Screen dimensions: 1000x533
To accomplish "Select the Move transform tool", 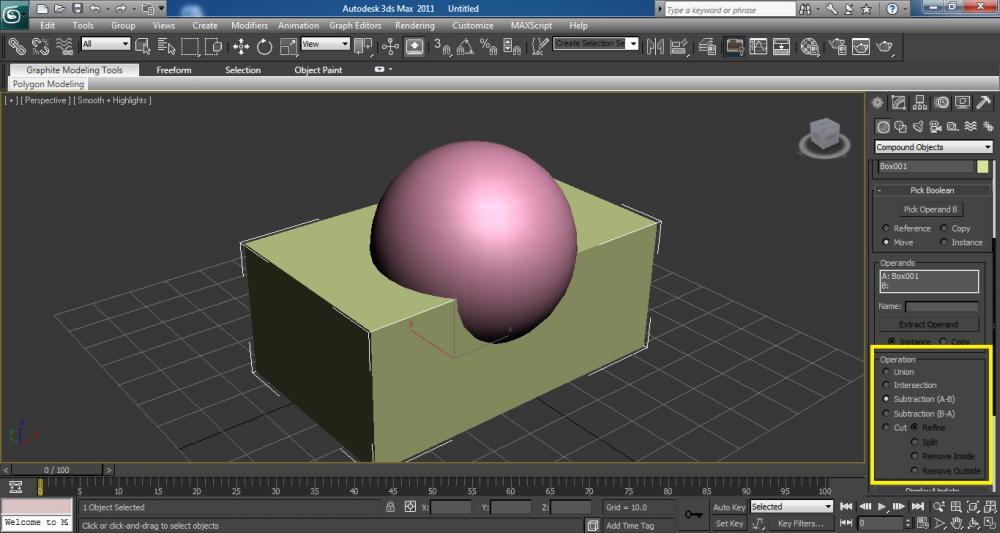I will 241,46.
